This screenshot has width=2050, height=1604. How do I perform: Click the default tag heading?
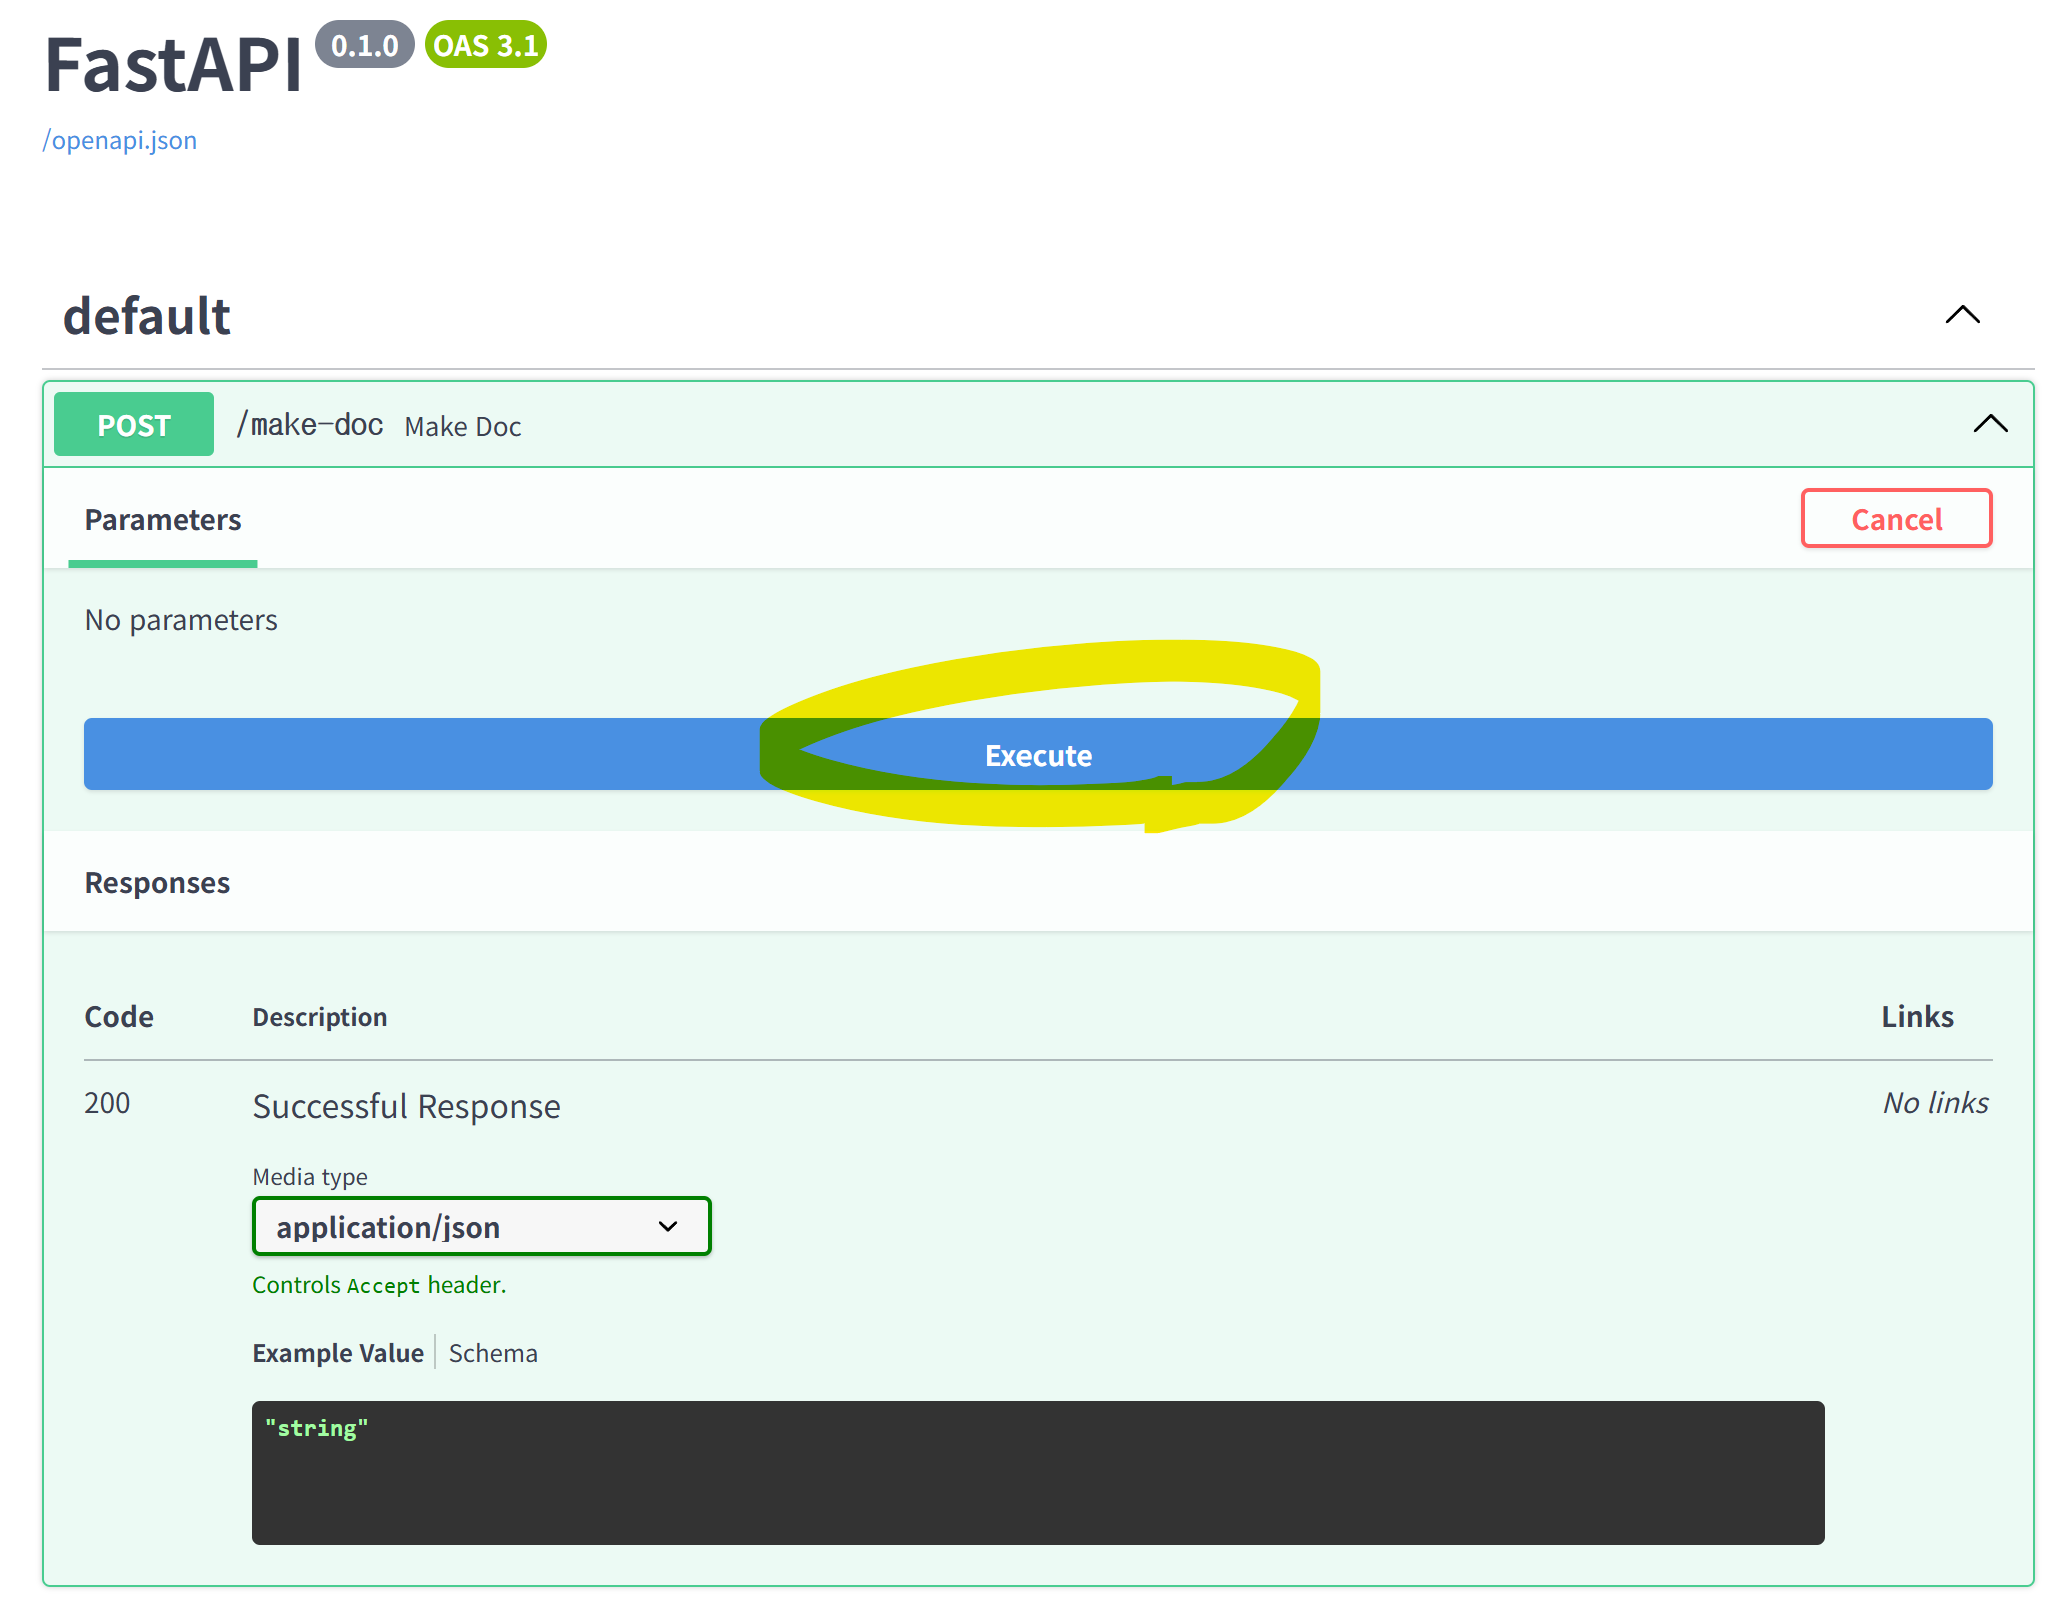click(x=147, y=316)
